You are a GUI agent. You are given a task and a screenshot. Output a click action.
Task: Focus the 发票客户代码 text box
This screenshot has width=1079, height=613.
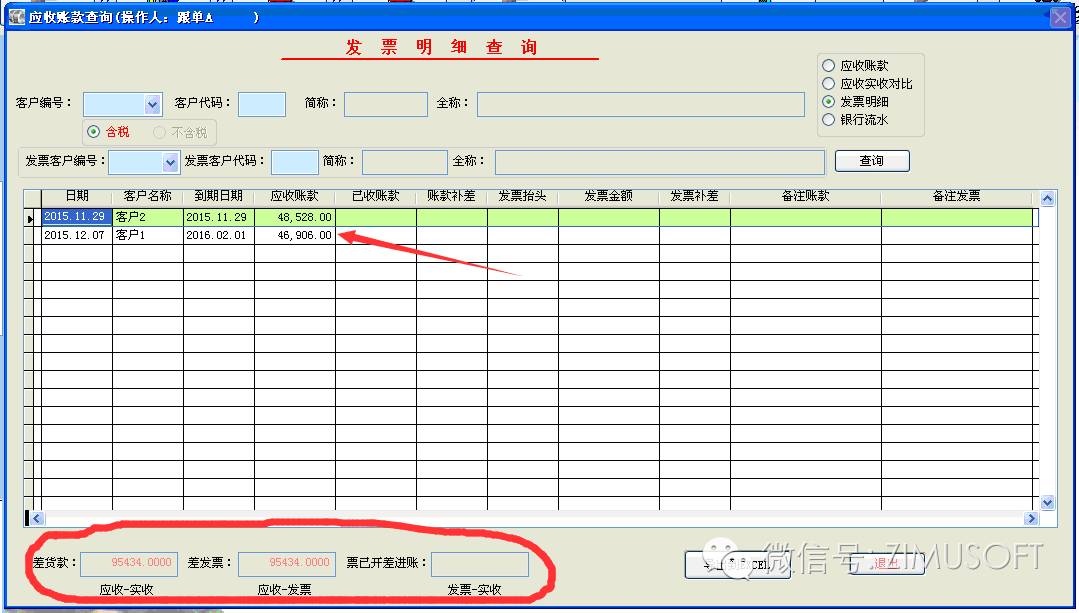(295, 162)
